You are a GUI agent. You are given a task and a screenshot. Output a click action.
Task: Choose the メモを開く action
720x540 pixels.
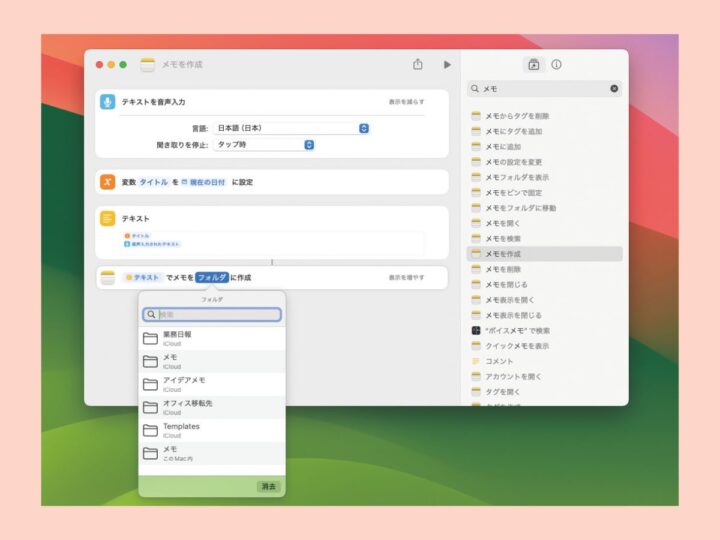point(545,223)
